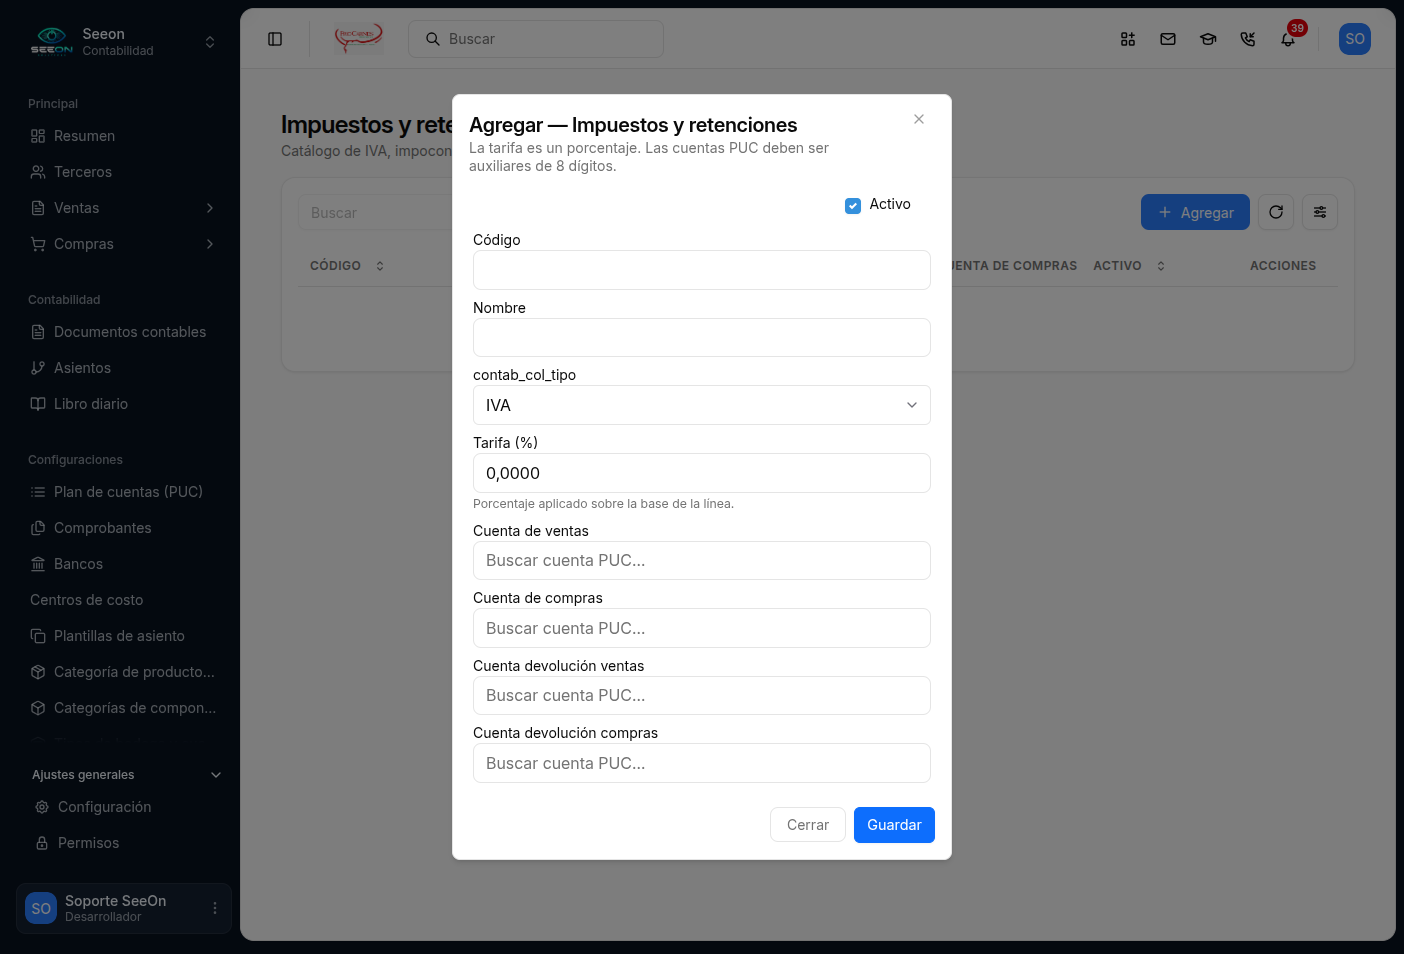Navigate to Plan de cuentas (PUC)
This screenshot has width=1404, height=954.
click(x=124, y=492)
